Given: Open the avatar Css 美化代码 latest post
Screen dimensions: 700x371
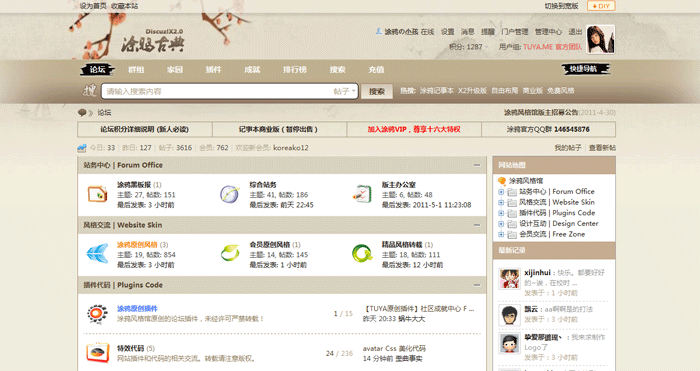Looking at the screenshot, I should tap(394, 348).
